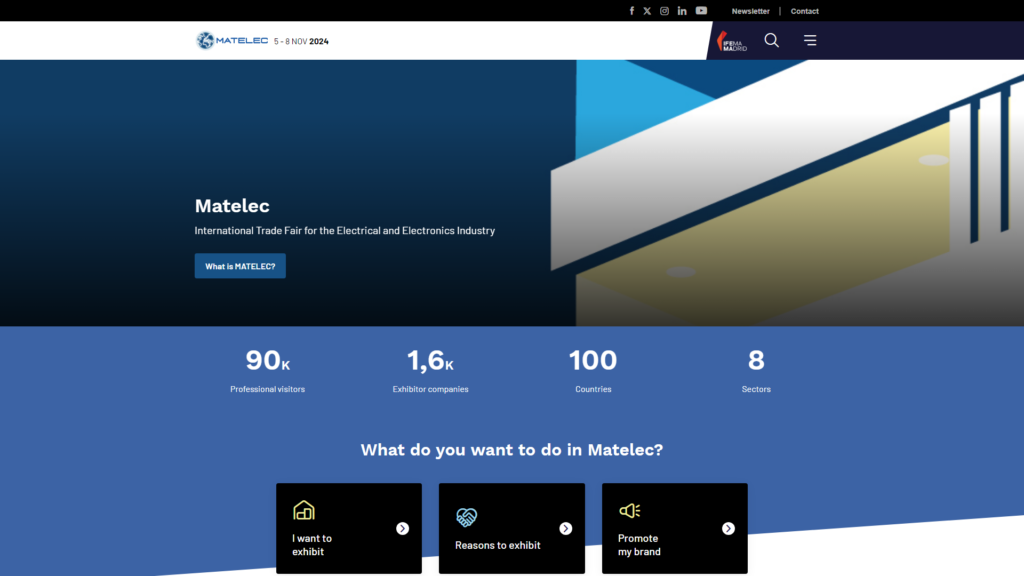Click the Matelec hero heading

tap(232, 206)
